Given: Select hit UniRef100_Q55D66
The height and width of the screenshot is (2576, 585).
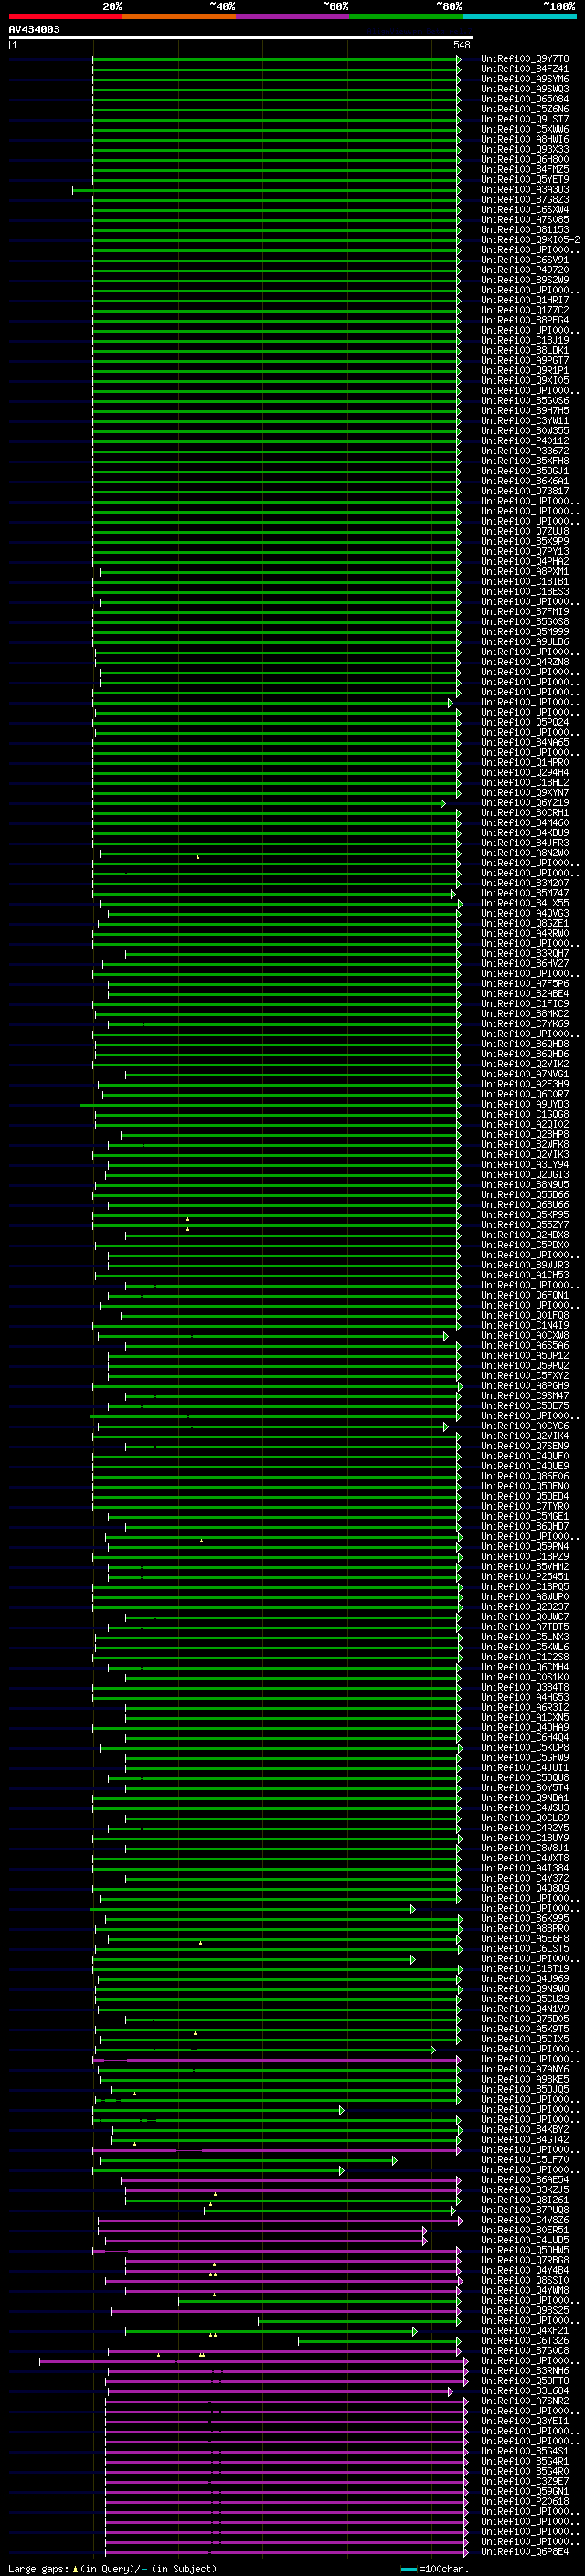Looking at the screenshot, I should 525,1195.
